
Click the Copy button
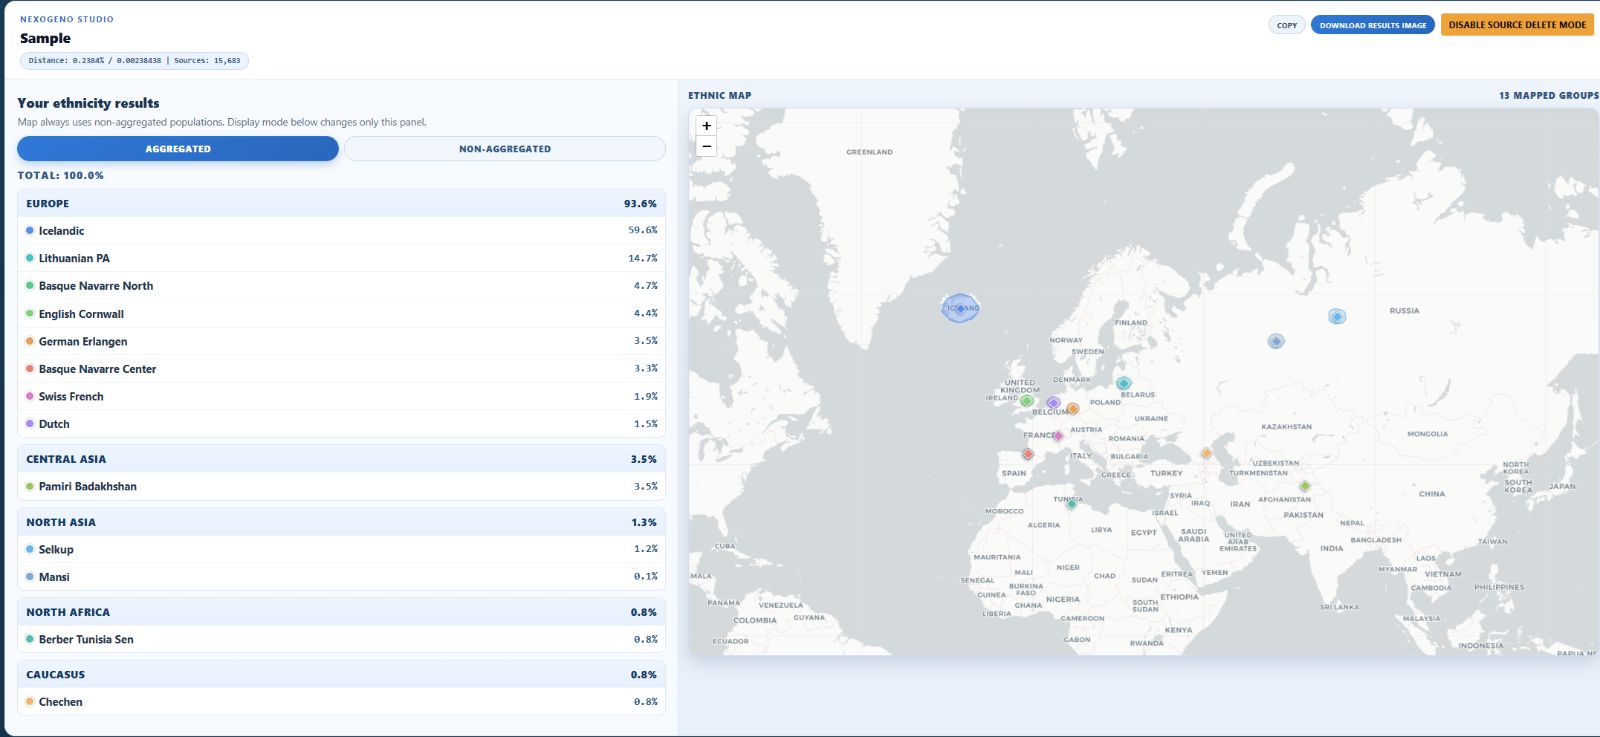pyautogui.click(x=1286, y=25)
